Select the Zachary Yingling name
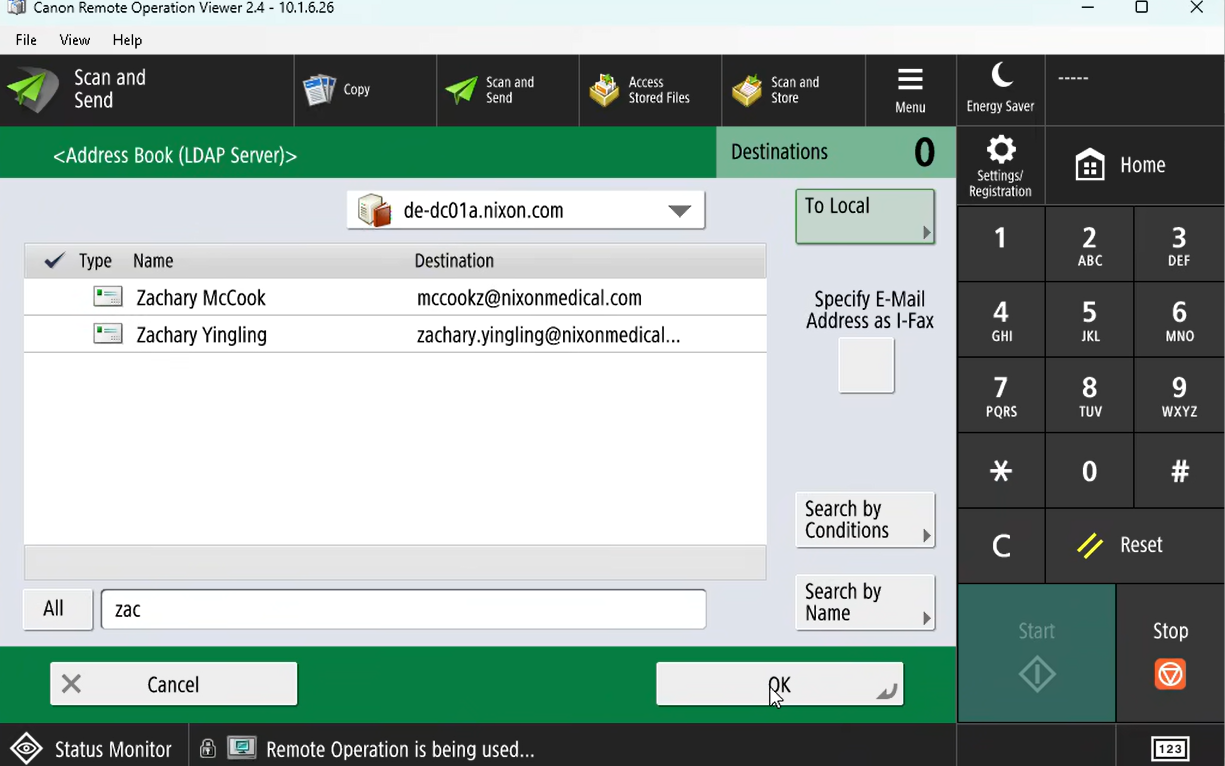 (x=202, y=335)
